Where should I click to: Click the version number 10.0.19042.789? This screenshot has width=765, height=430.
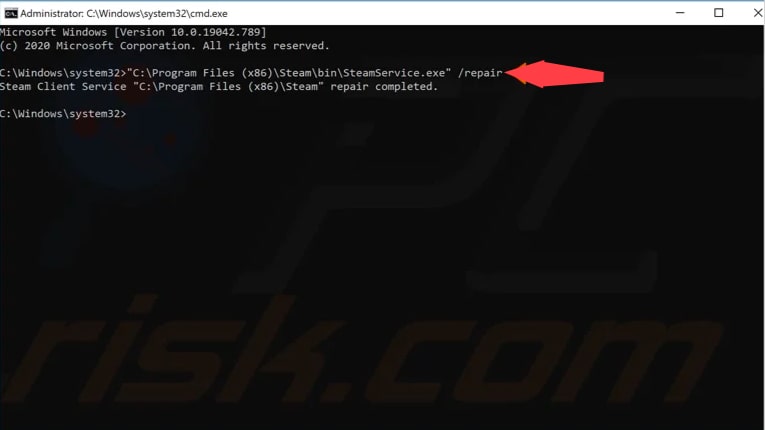coord(215,32)
